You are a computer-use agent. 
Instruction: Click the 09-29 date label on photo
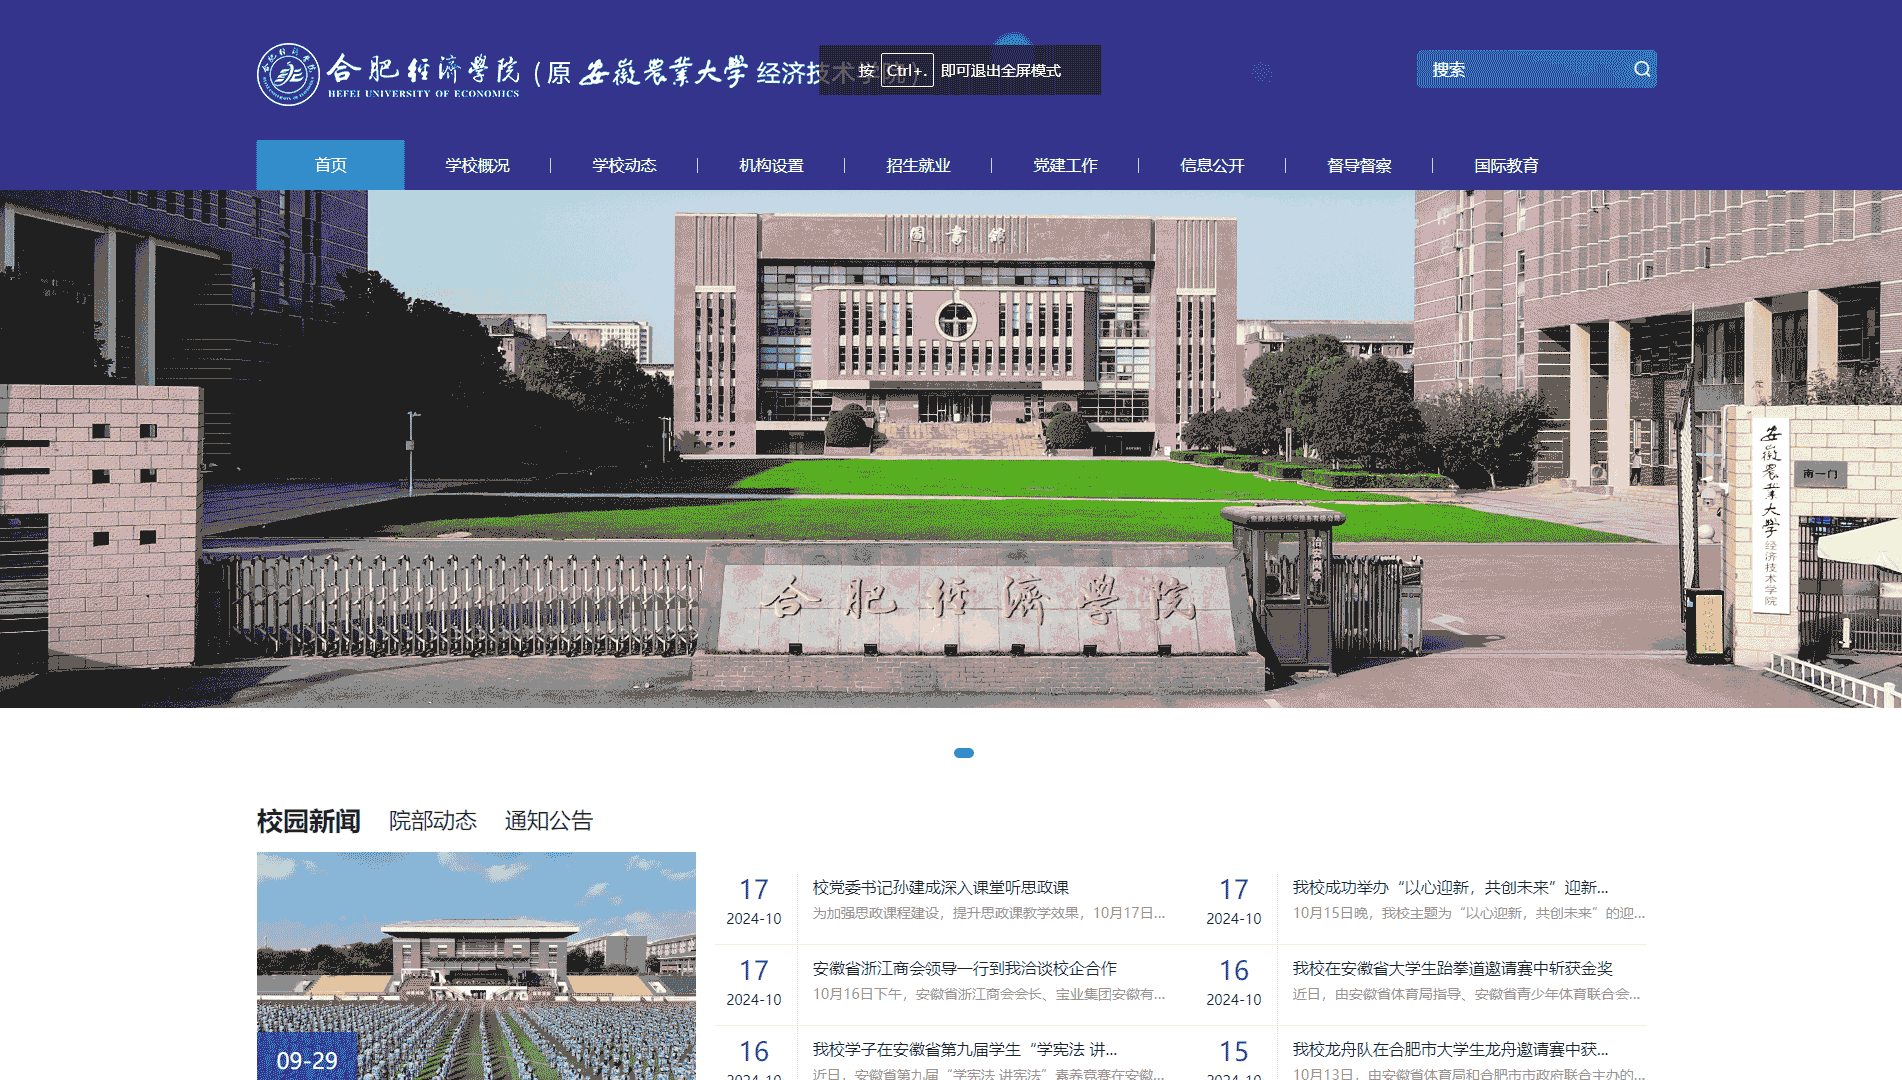(307, 1060)
